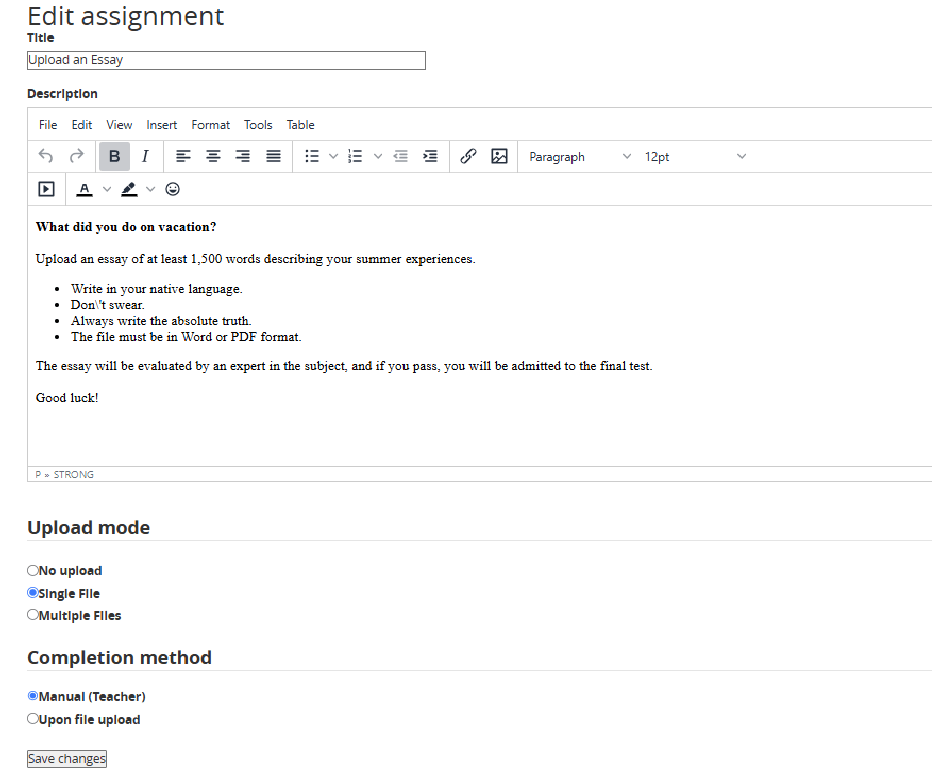Open the emoji picker
The height and width of the screenshot is (784, 932).
pyautogui.click(x=173, y=189)
